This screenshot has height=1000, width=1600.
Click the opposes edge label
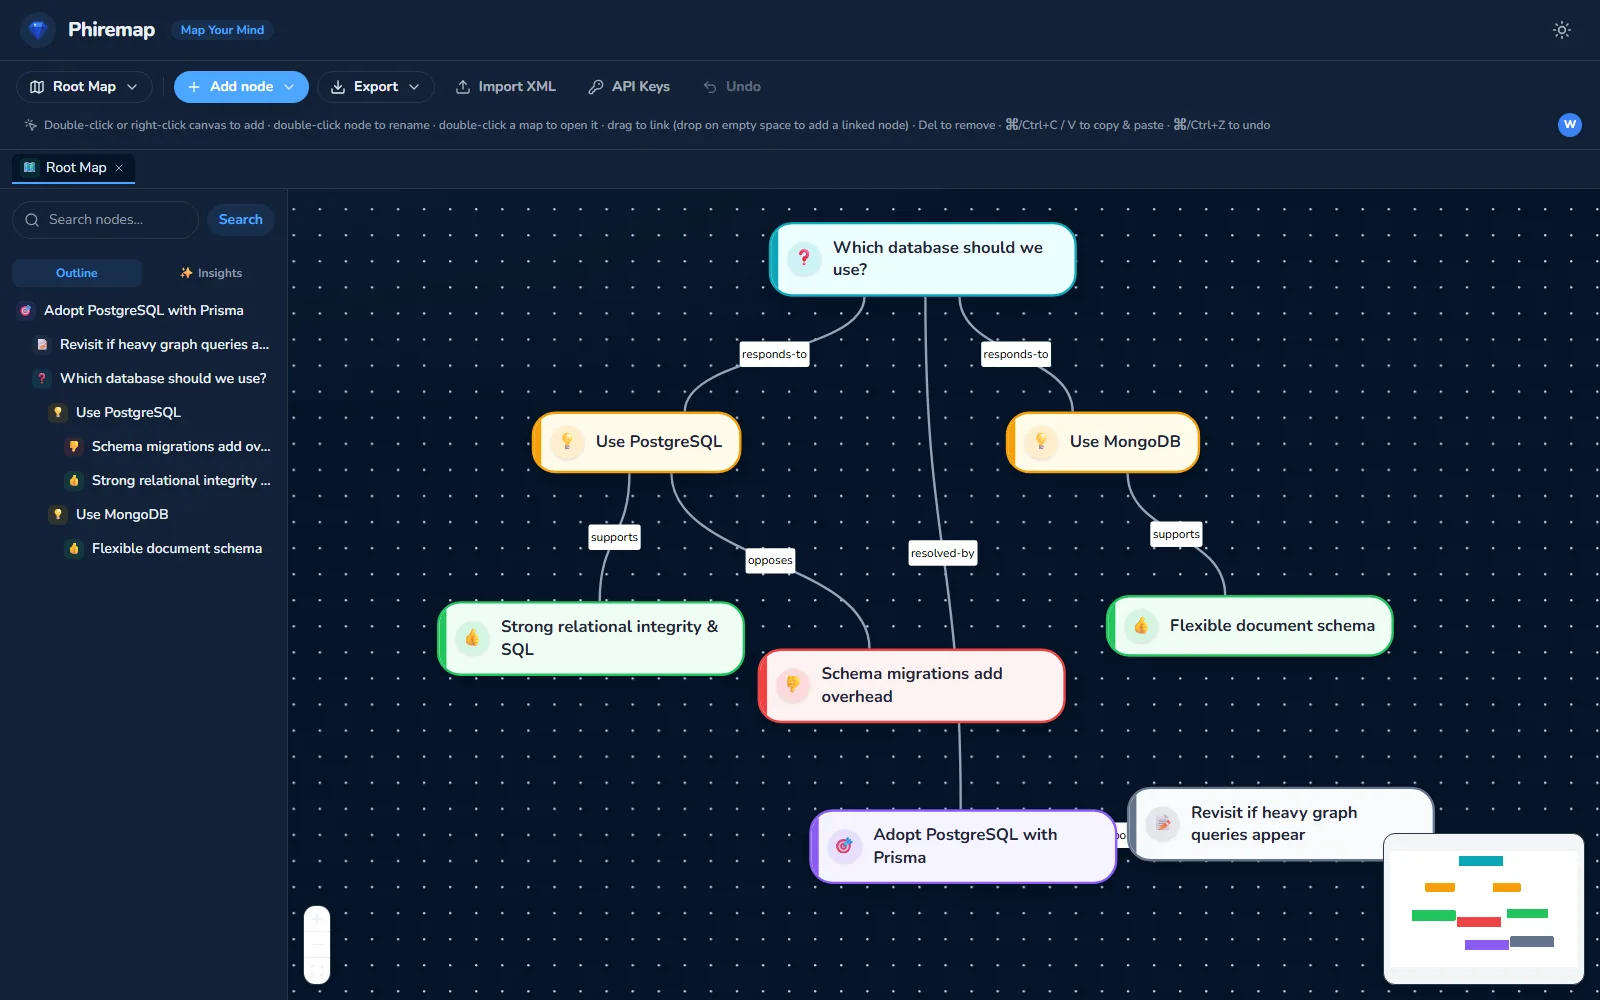click(770, 560)
